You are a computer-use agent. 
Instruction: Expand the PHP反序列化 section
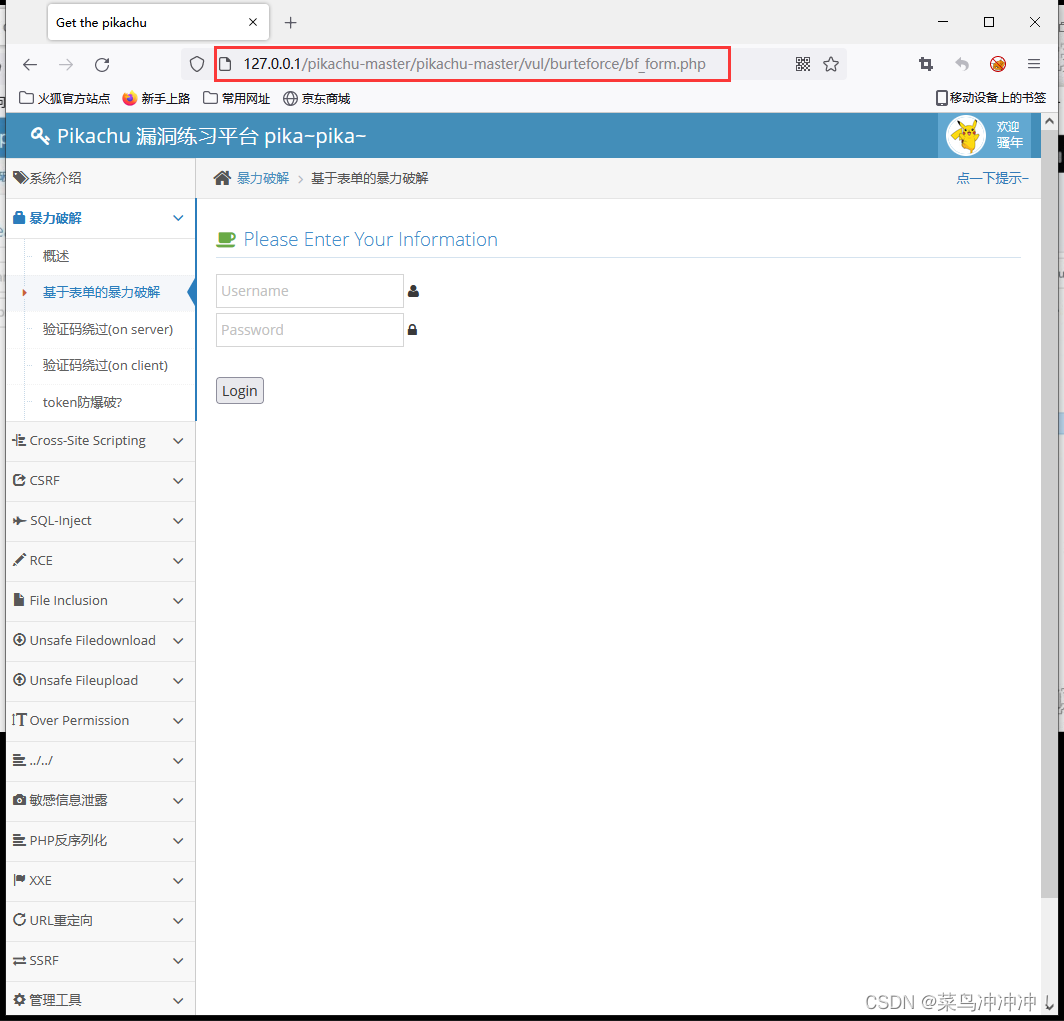click(x=100, y=841)
